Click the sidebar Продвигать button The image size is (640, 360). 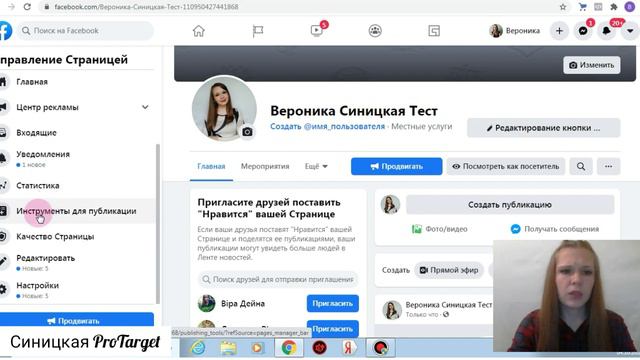point(77,320)
